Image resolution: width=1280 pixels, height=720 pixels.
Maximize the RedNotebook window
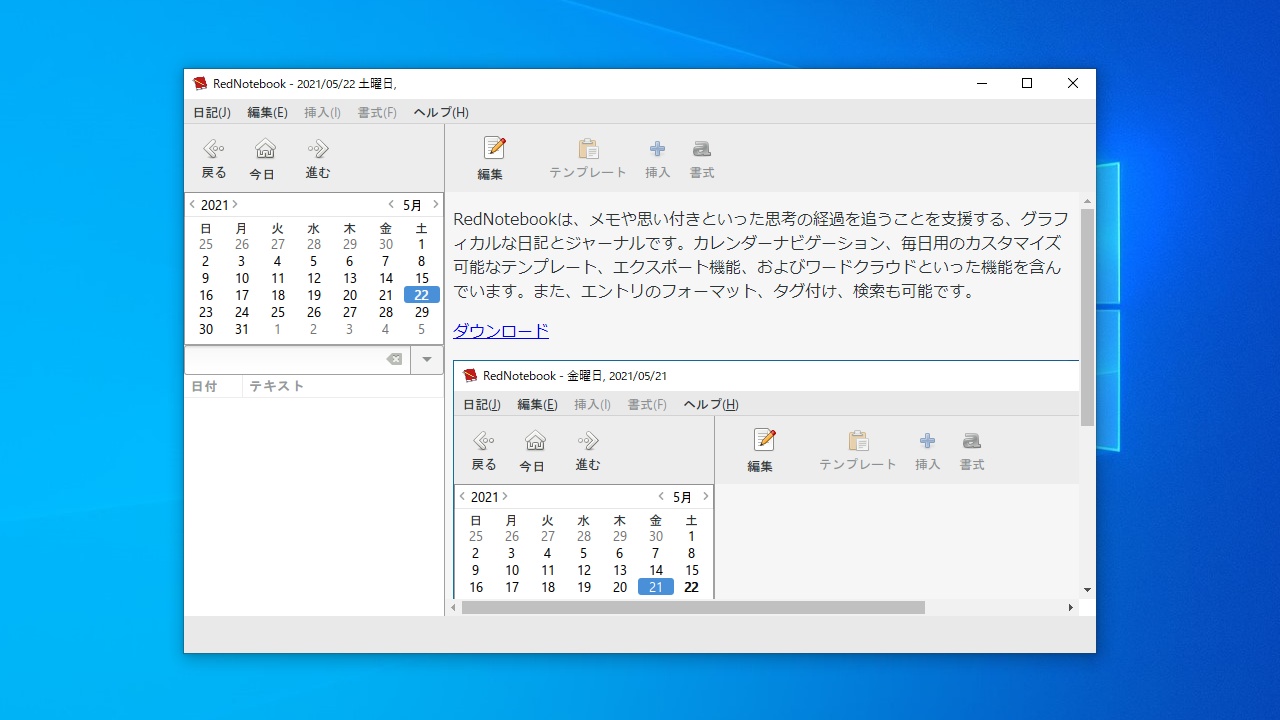(1027, 84)
